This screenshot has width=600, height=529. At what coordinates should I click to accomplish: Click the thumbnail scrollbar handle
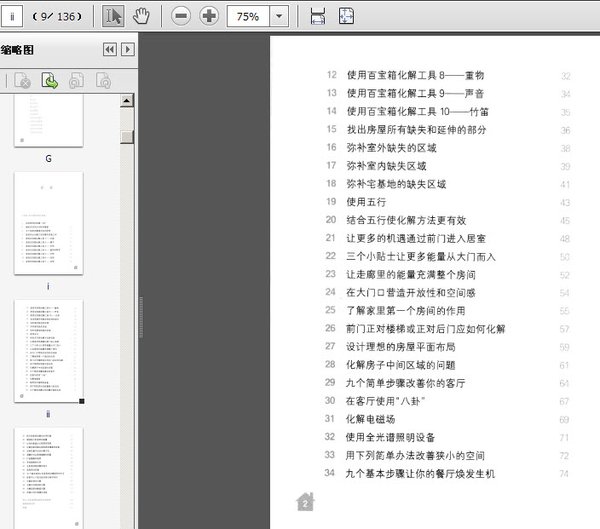pyautogui.click(x=127, y=137)
